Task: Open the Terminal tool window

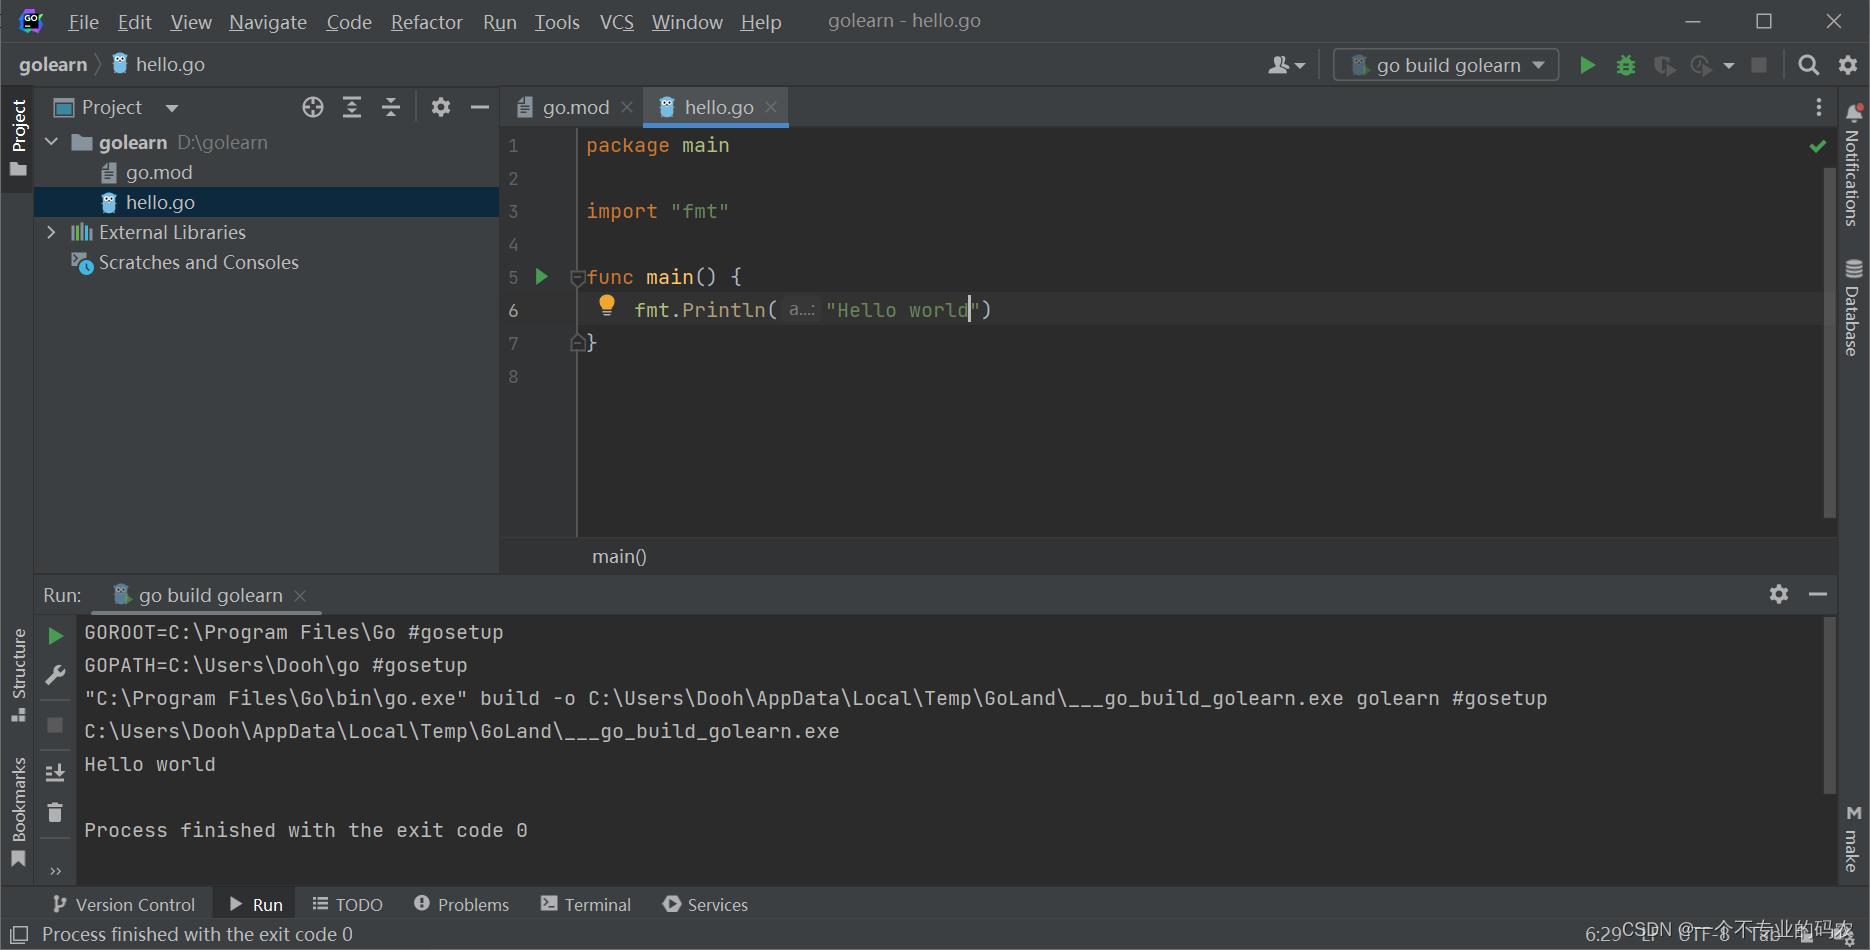Action: point(586,904)
